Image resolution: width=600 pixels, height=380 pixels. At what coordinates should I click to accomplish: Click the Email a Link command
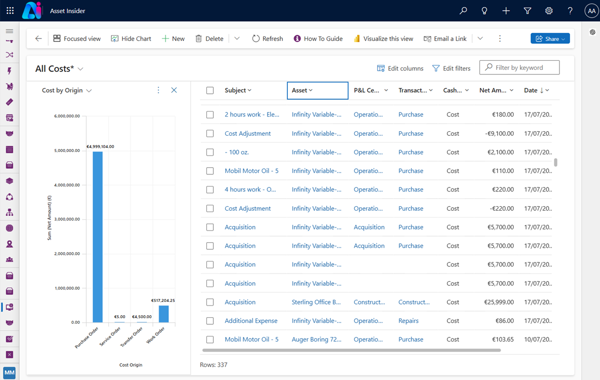click(445, 38)
